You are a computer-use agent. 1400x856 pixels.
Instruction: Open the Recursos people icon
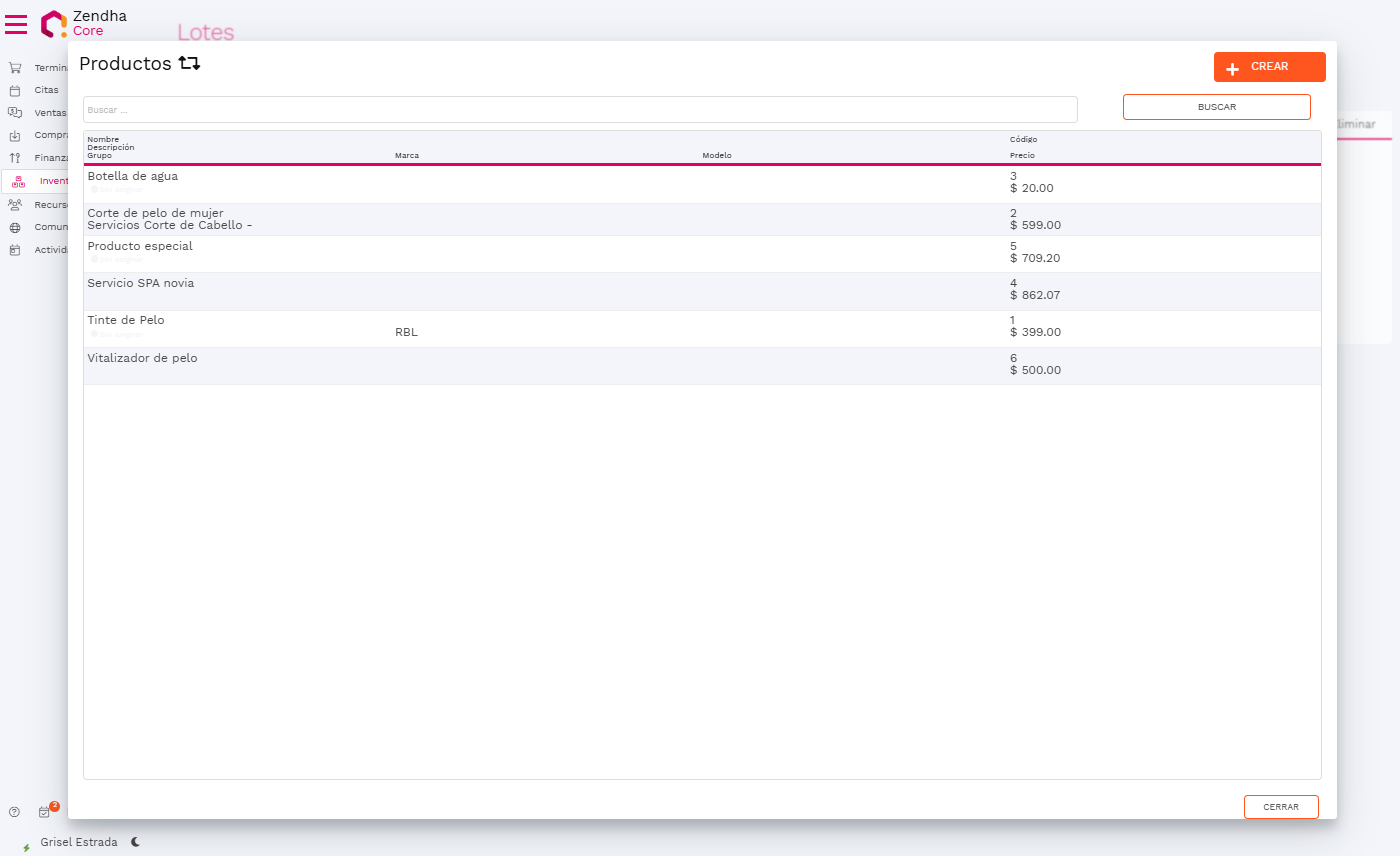[x=15, y=204]
